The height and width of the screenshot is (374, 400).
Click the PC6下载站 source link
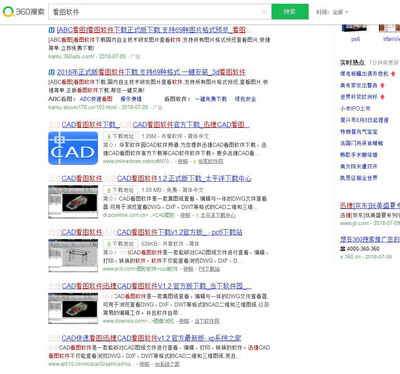209,269
